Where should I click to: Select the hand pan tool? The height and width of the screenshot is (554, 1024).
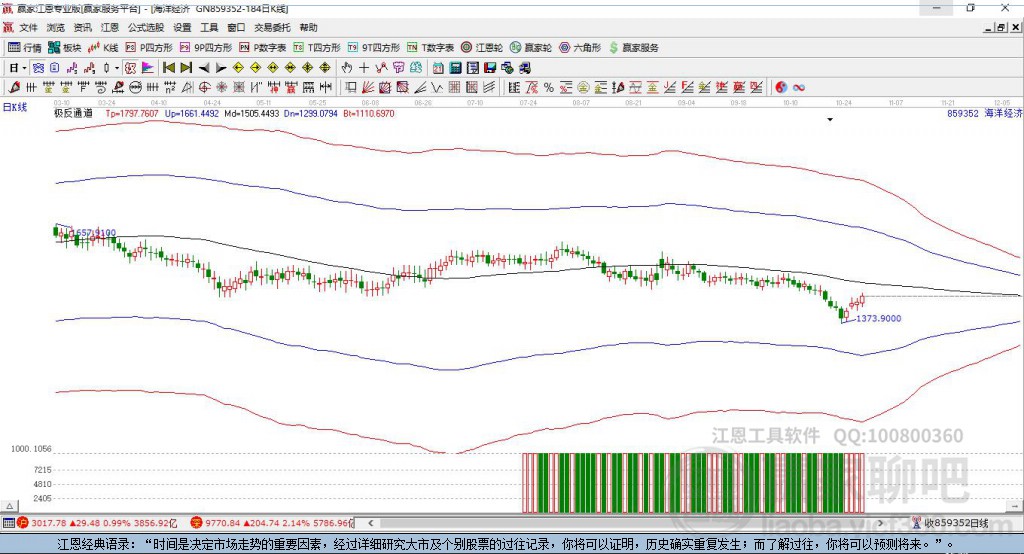pos(347,67)
